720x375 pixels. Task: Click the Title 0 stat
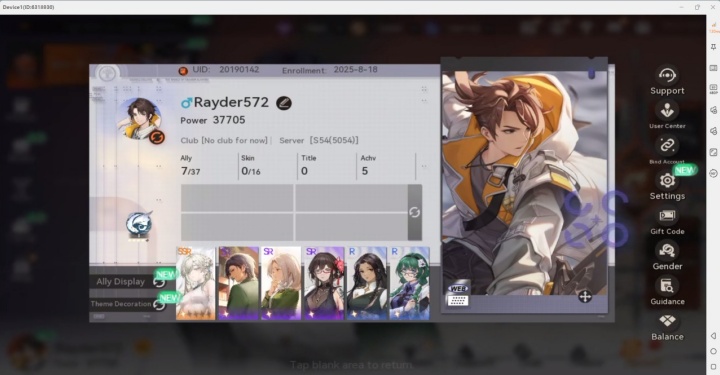pos(308,166)
